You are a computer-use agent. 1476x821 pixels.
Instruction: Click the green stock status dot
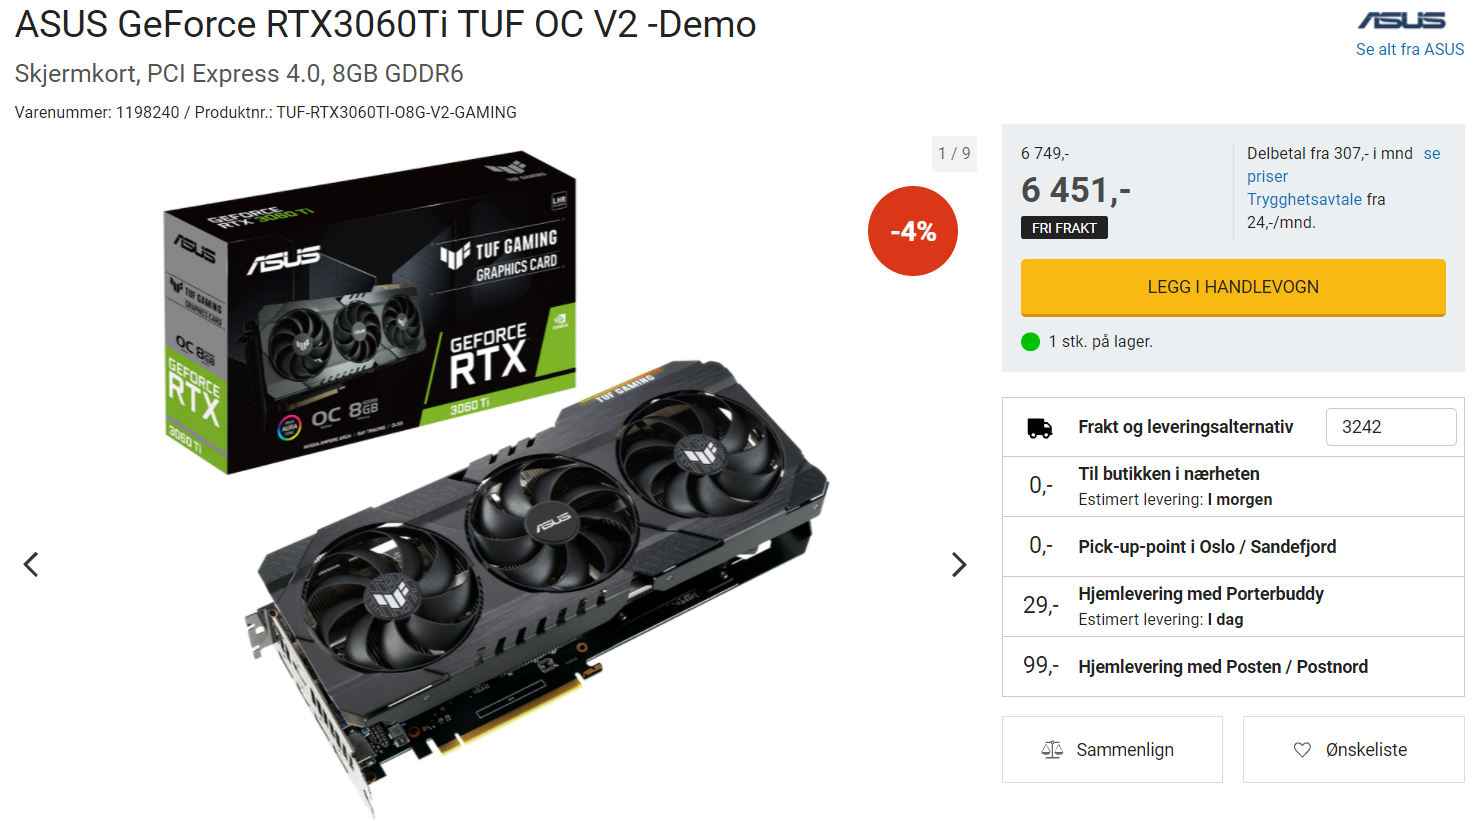[1031, 342]
